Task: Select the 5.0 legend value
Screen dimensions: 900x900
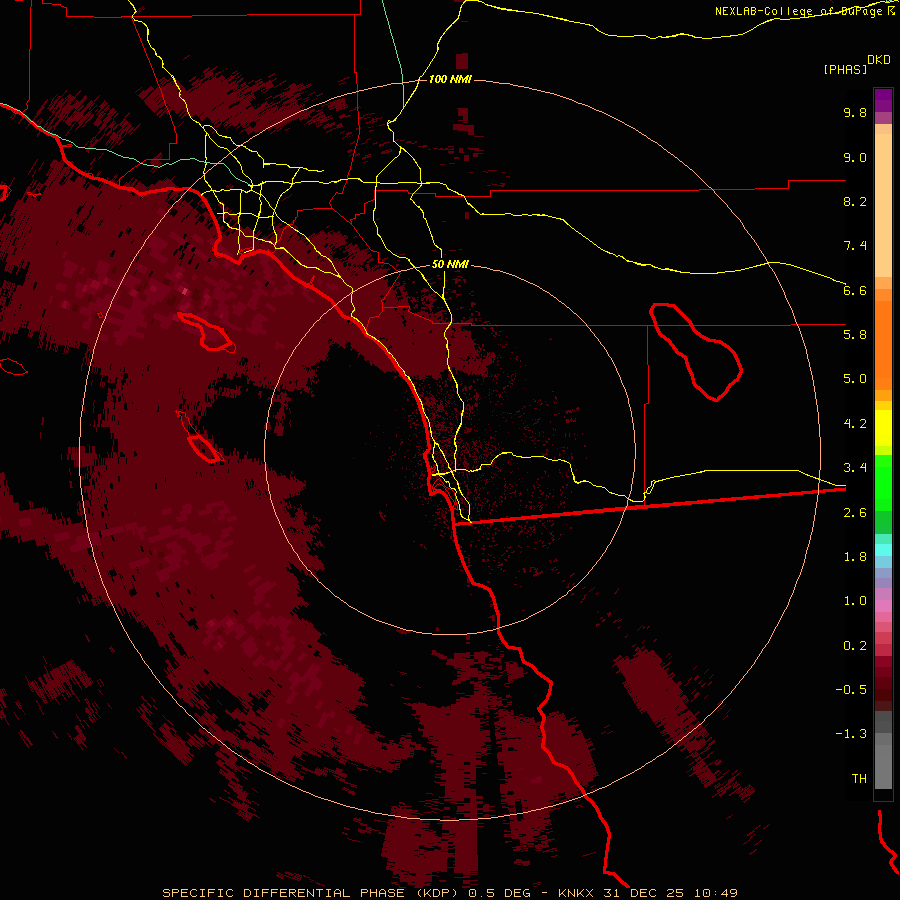Action: pyautogui.click(x=855, y=379)
